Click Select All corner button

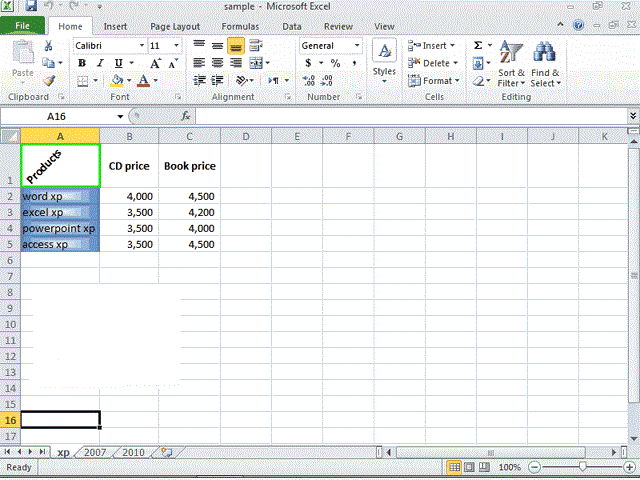point(10,136)
